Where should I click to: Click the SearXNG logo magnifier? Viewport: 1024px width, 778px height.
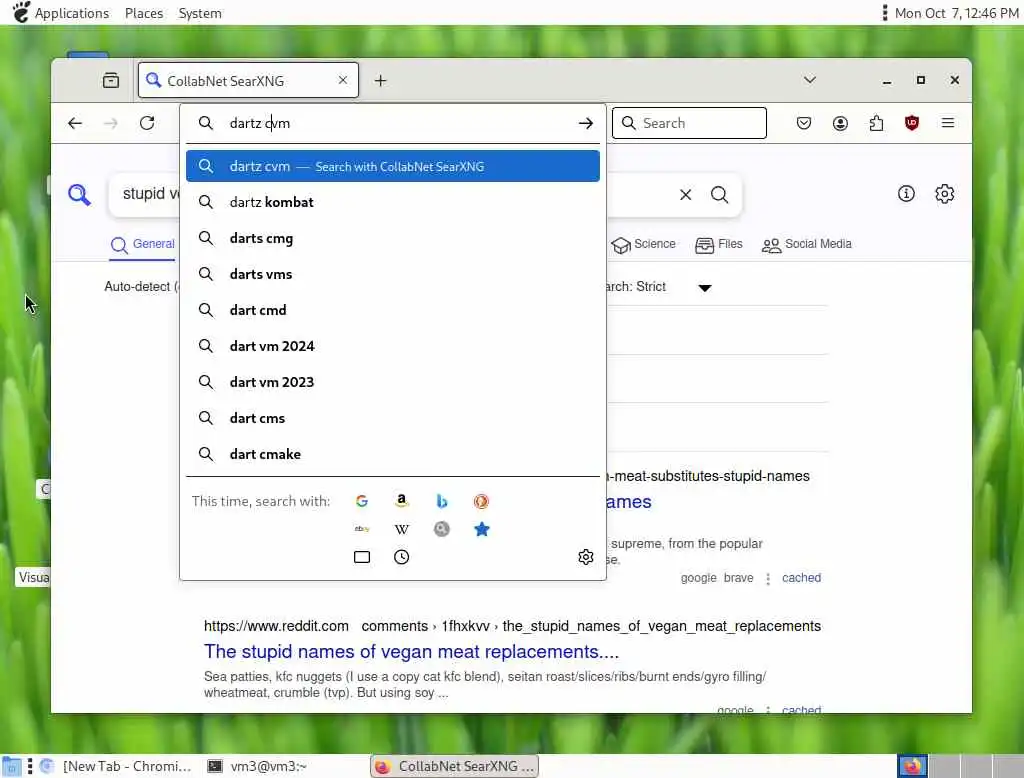coord(79,195)
